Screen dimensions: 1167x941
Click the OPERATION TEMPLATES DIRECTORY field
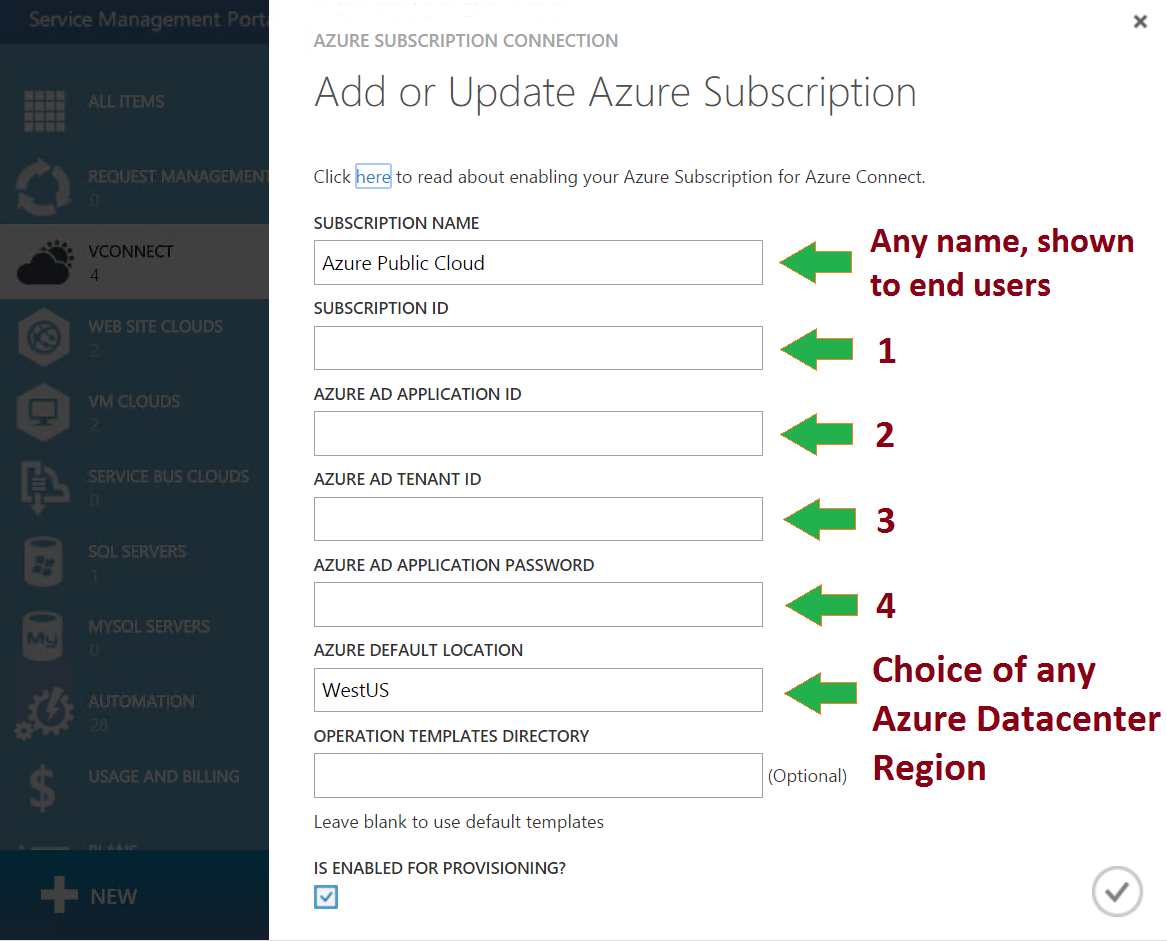(x=538, y=775)
